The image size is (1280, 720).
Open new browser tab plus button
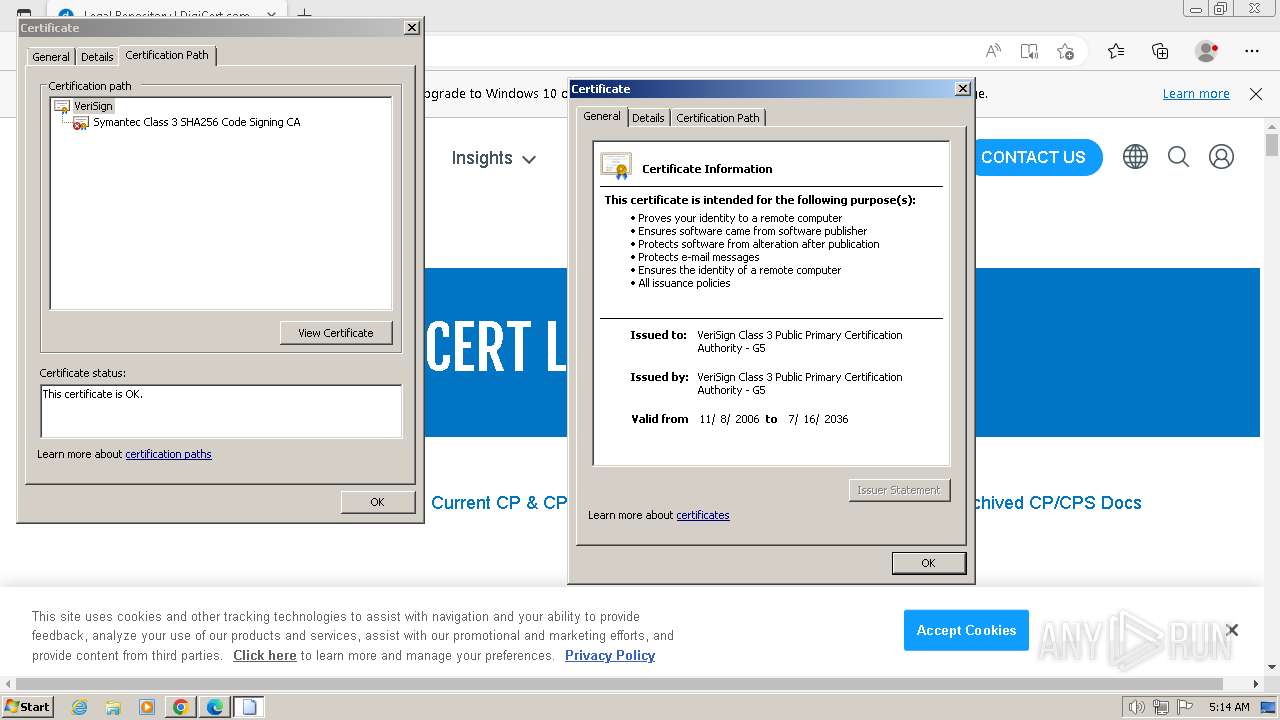point(305,13)
